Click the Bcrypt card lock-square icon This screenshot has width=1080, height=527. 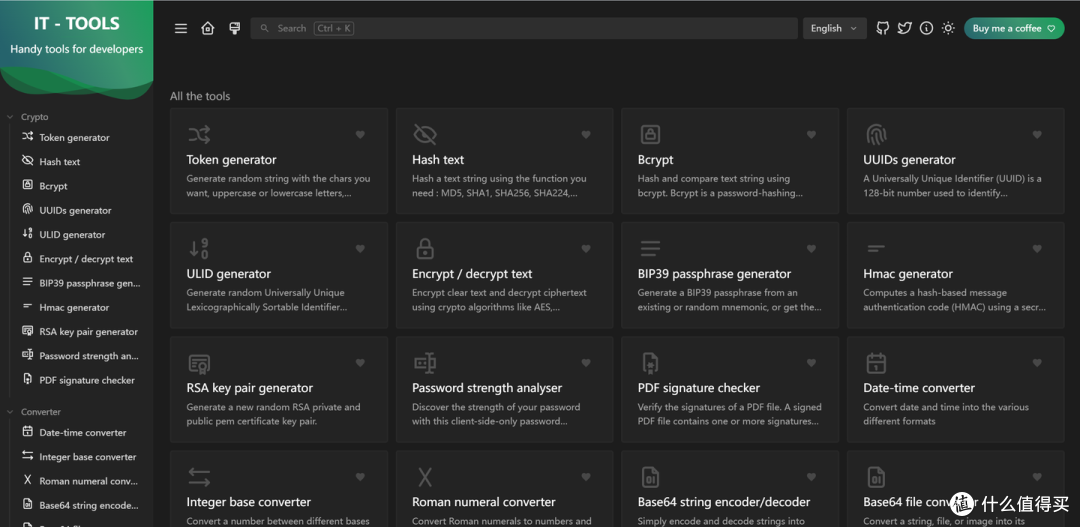650,134
